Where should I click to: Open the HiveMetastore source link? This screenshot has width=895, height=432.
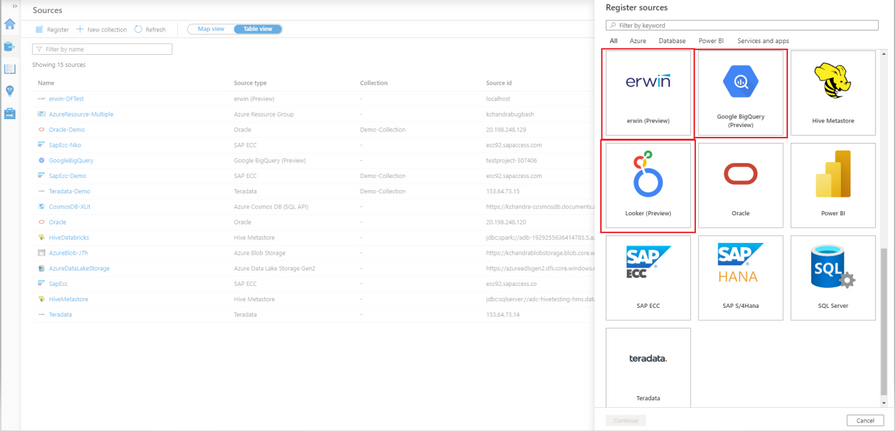click(x=68, y=299)
